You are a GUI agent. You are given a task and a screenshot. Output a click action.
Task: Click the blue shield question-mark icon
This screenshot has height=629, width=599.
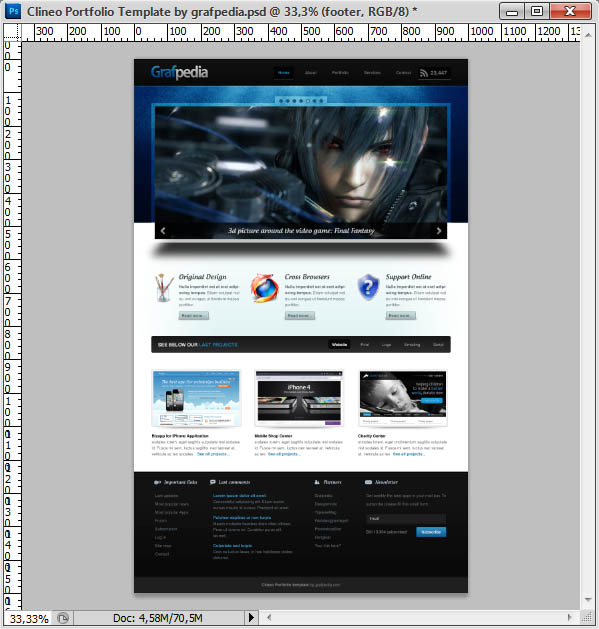[x=368, y=287]
